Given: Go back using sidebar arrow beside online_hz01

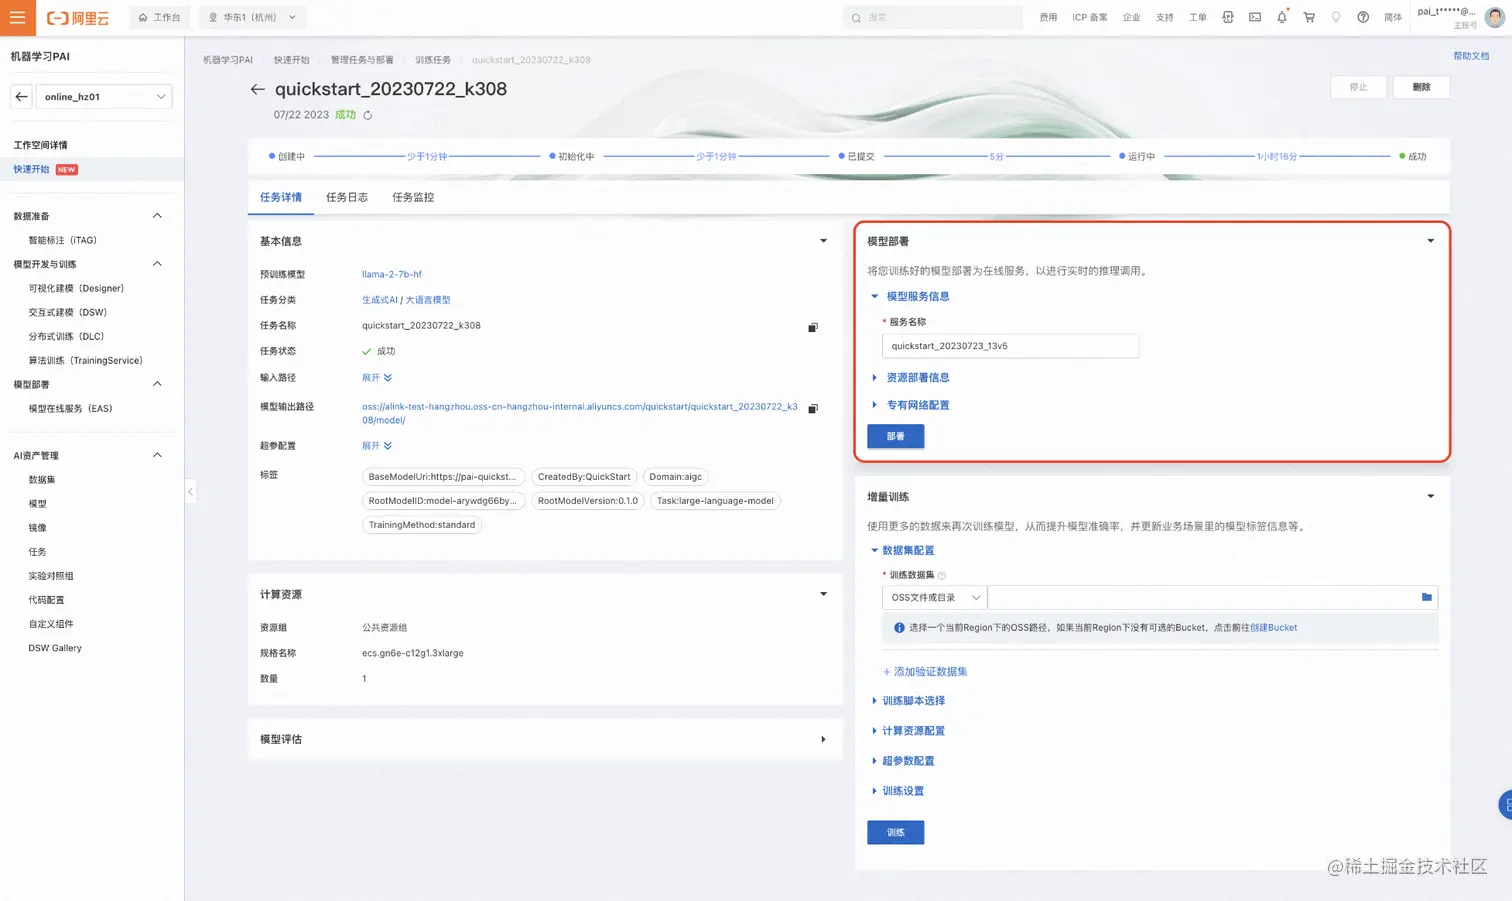Looking at the screenshot, I should tap(22, 97).
